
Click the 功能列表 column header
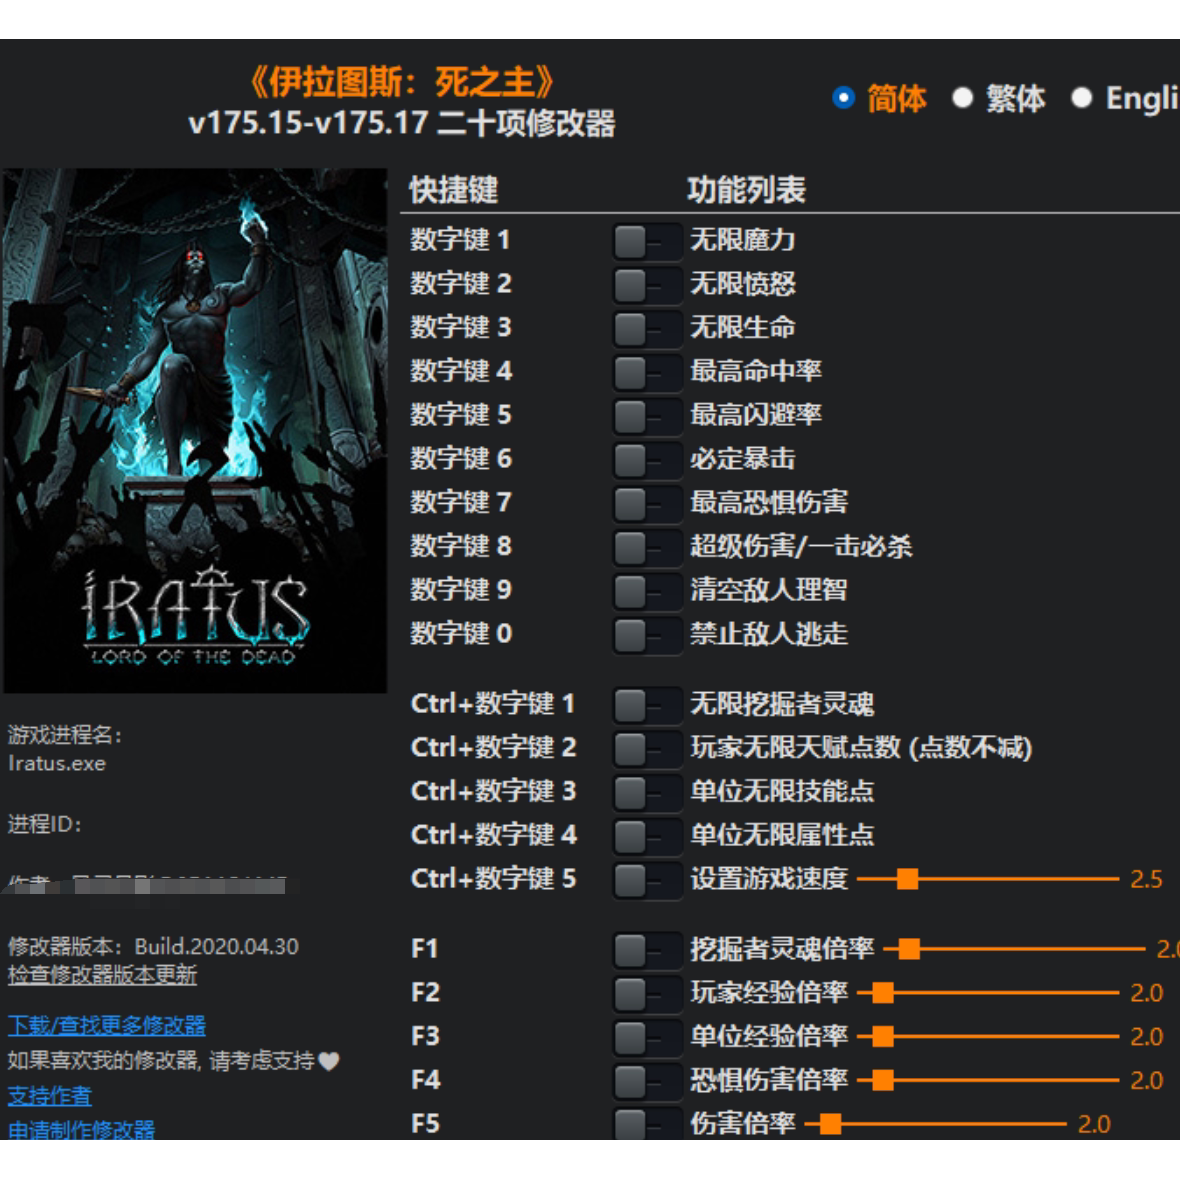click(747, 190)
